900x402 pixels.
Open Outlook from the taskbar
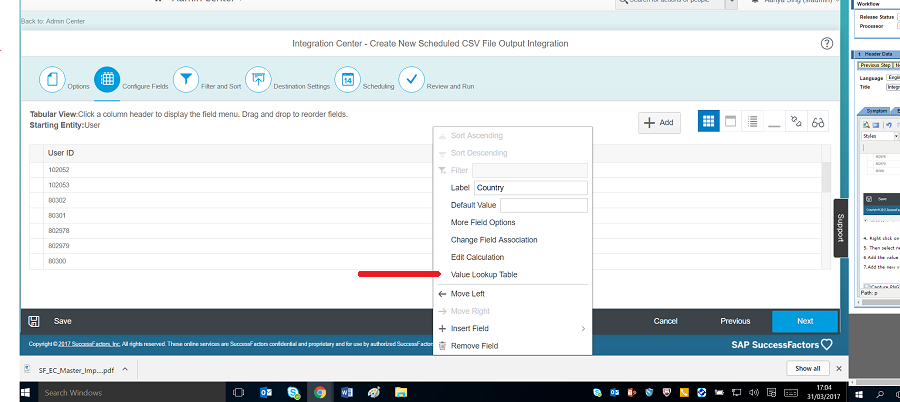point(266,393)
